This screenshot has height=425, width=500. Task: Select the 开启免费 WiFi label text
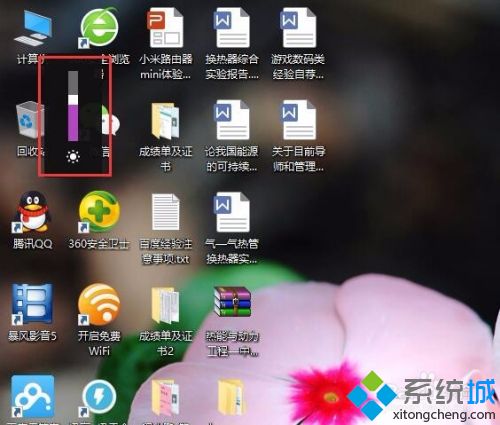[x=99, y=343]
